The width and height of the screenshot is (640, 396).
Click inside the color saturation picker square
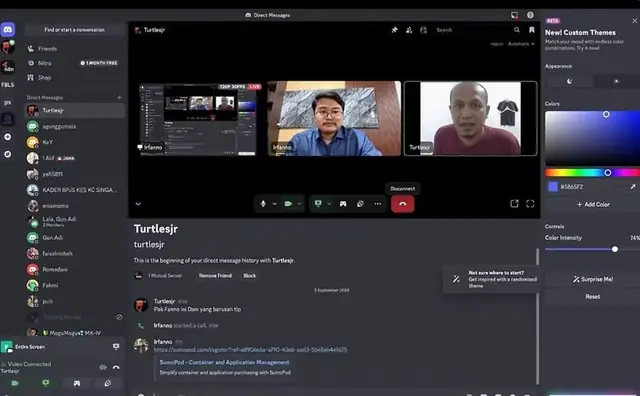pos(592,138)
